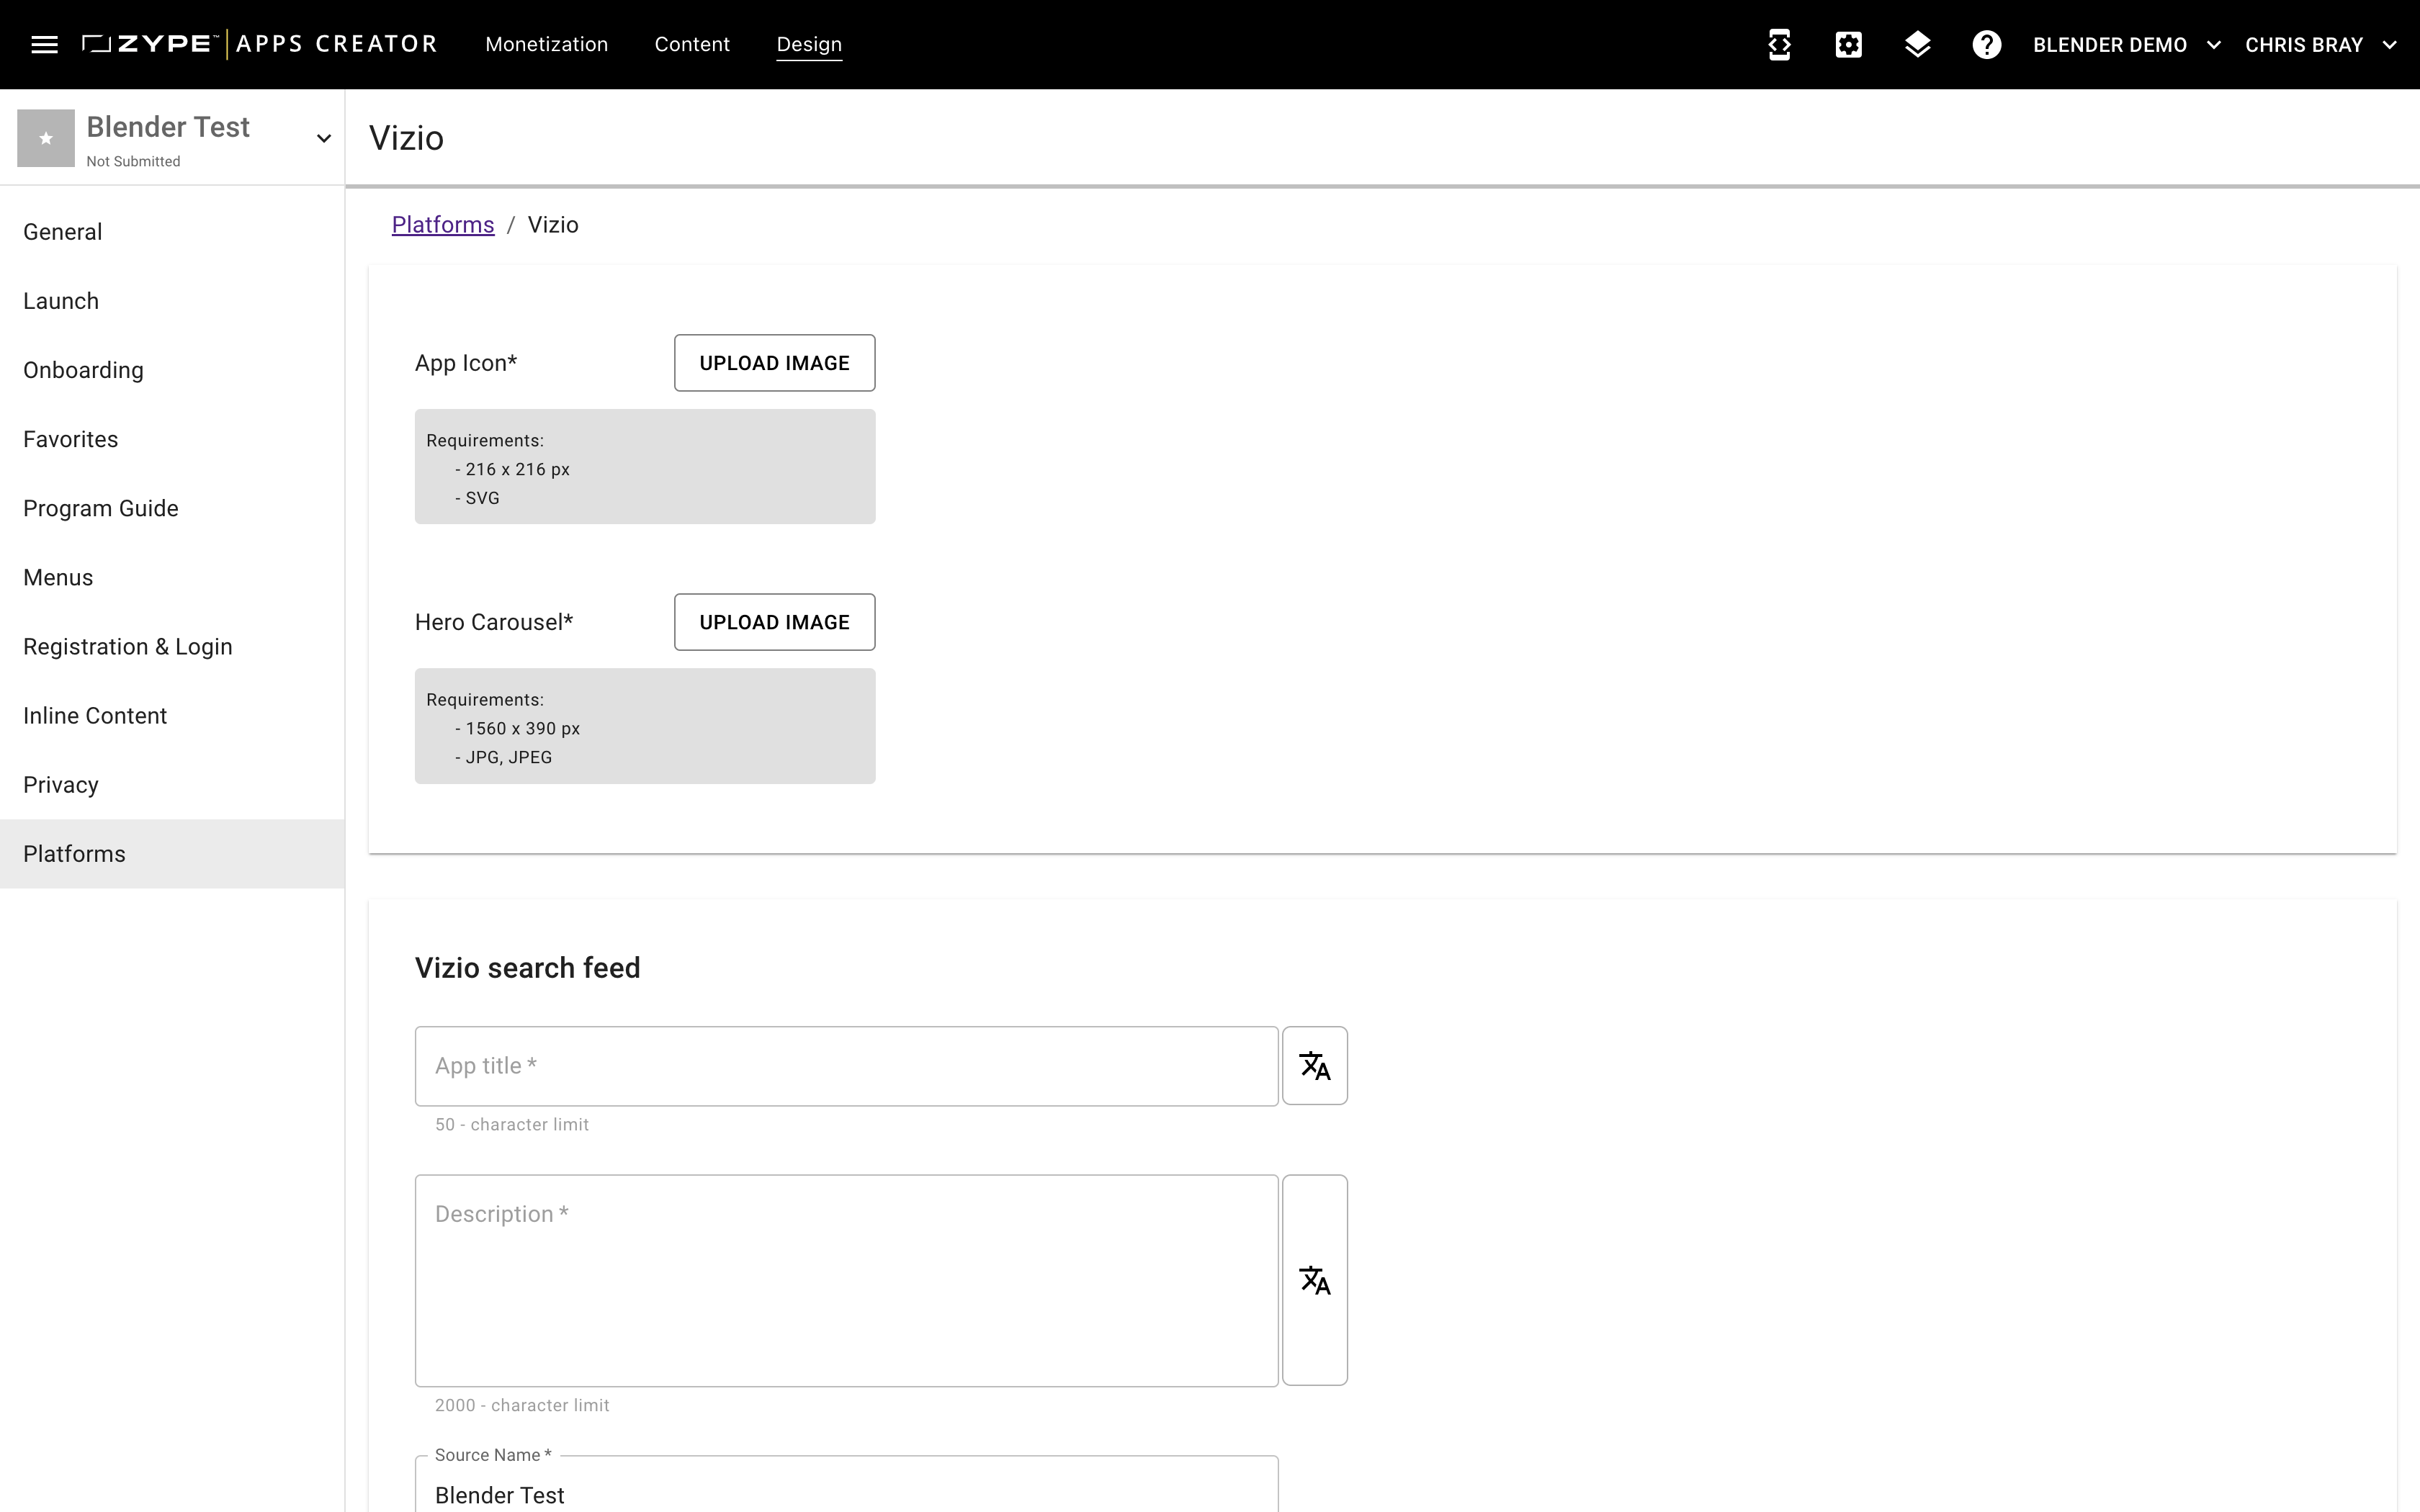Expand the Blender Test app selector
This screenshot has height=1512, width=2420.
(x=323, y=138)
